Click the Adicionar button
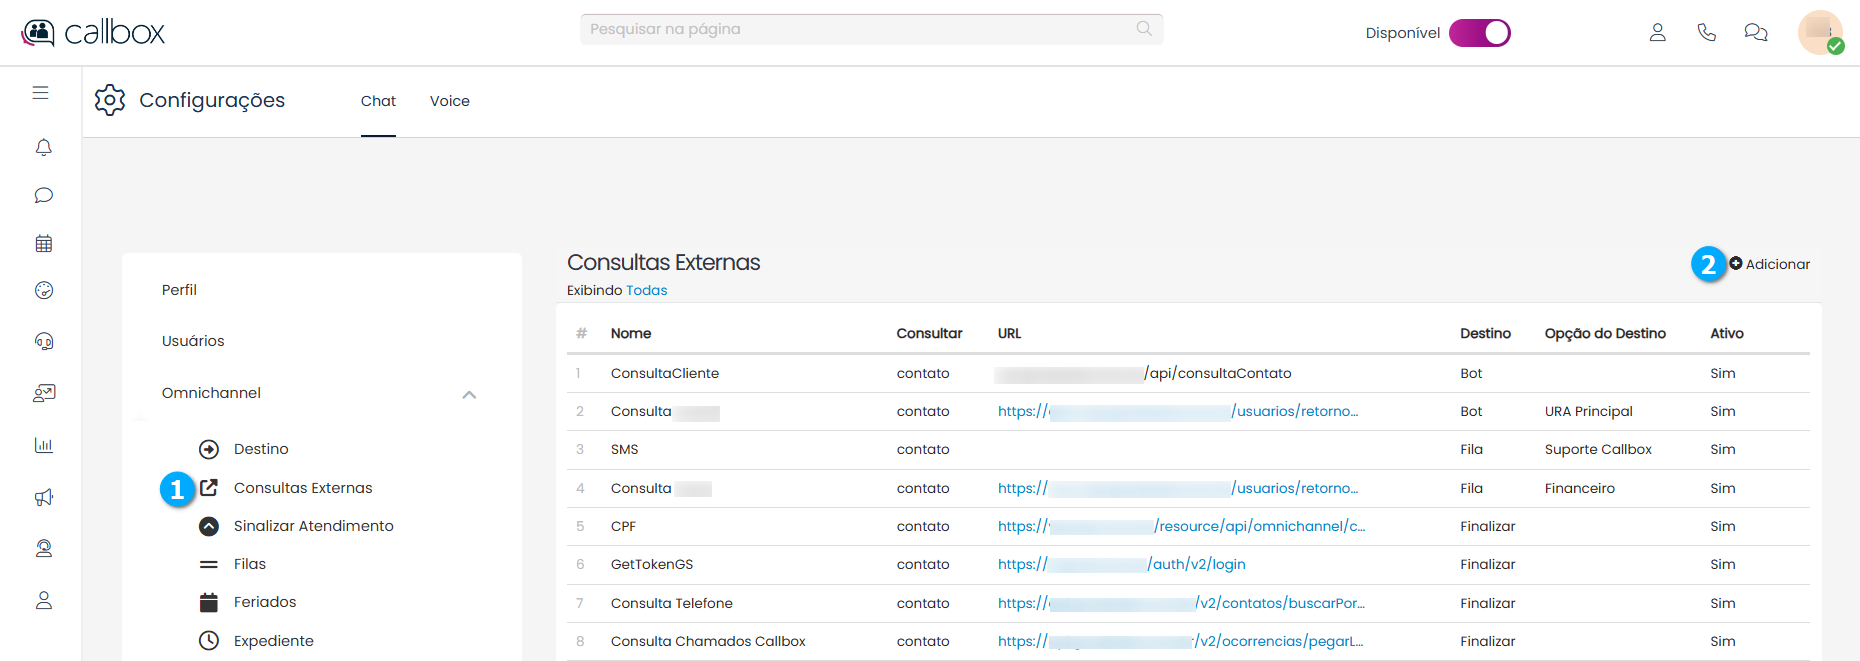This screenshot has height=661, width=1860. point(1769,264)
